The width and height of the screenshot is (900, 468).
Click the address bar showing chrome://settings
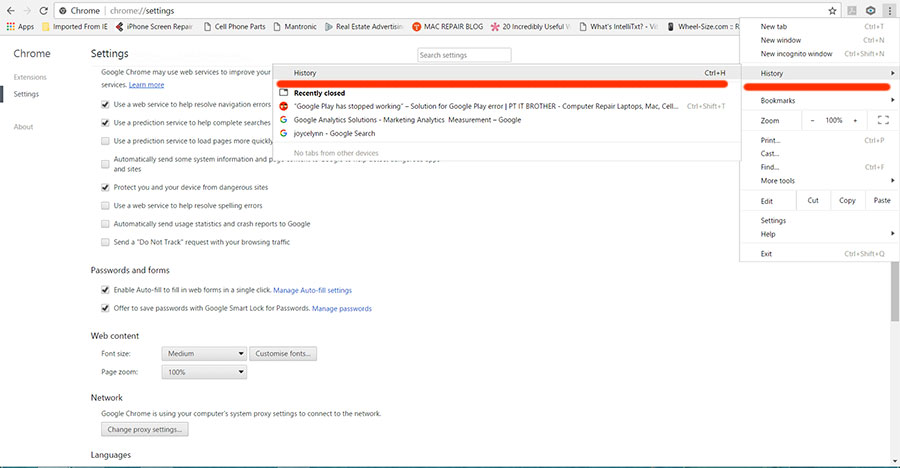[x=448, y=10]
